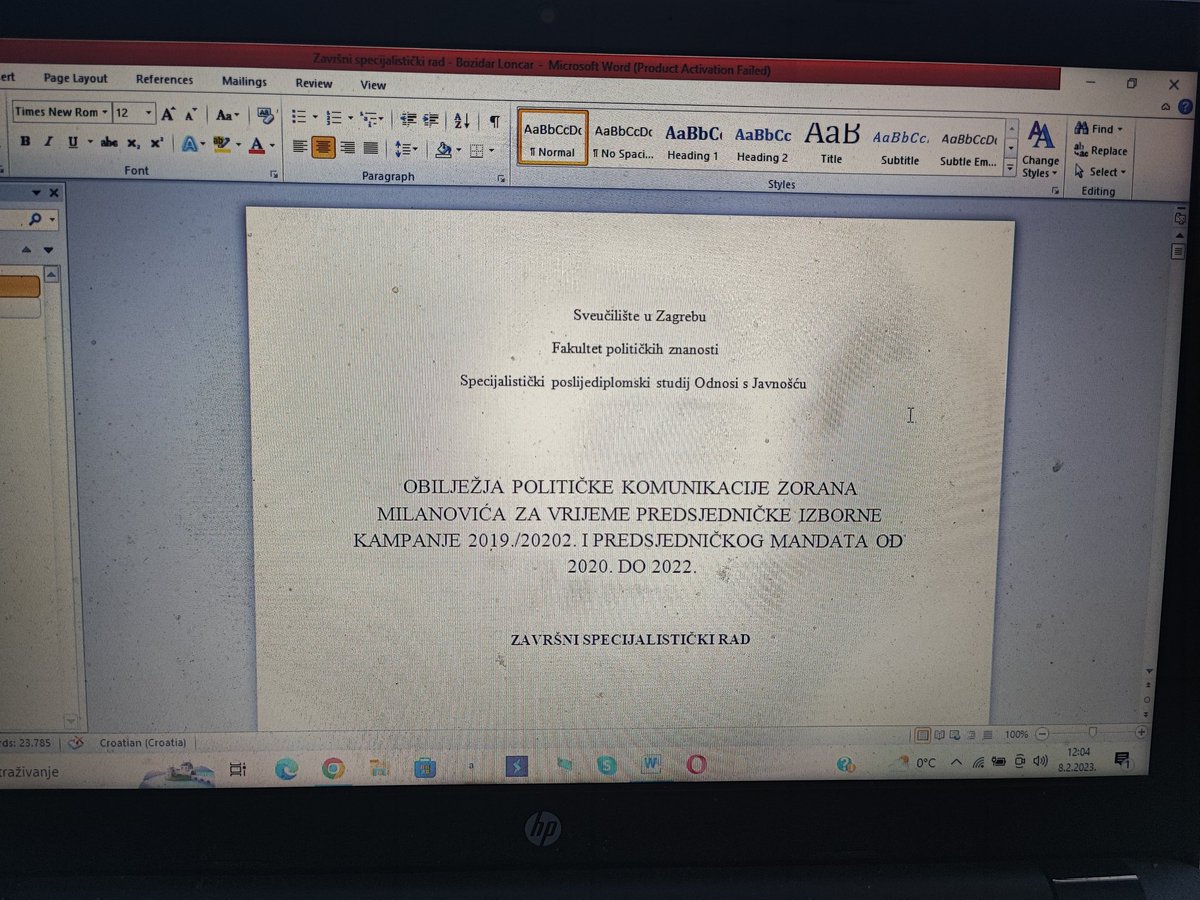Open the Change Styles dropdown
This screenshot has height=900, width=1200.
click(1040, 149)
